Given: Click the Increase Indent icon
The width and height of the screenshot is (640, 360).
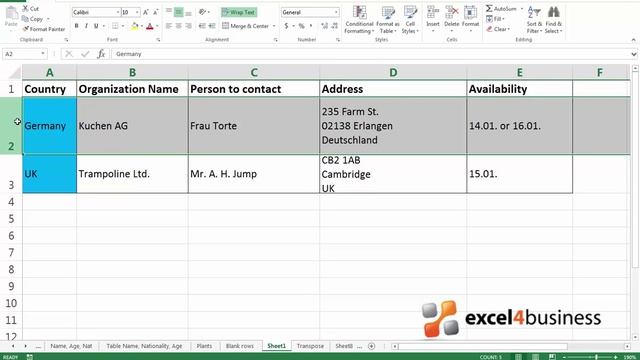Looking at the screenshot, I should pyautogui.click(x=212, y=26).
